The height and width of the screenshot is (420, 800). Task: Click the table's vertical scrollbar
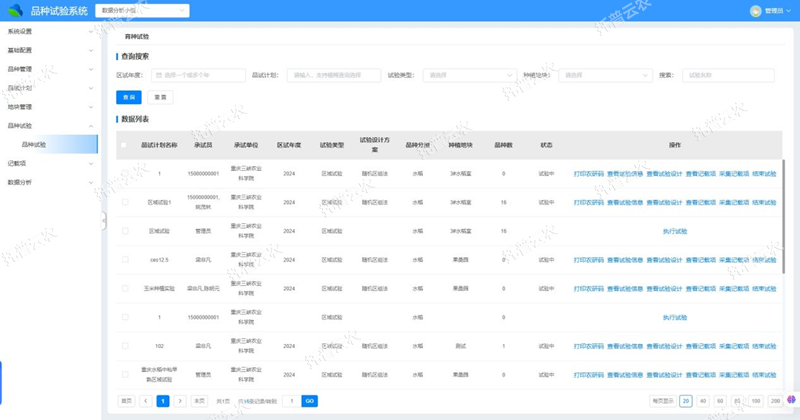point(783,200)
